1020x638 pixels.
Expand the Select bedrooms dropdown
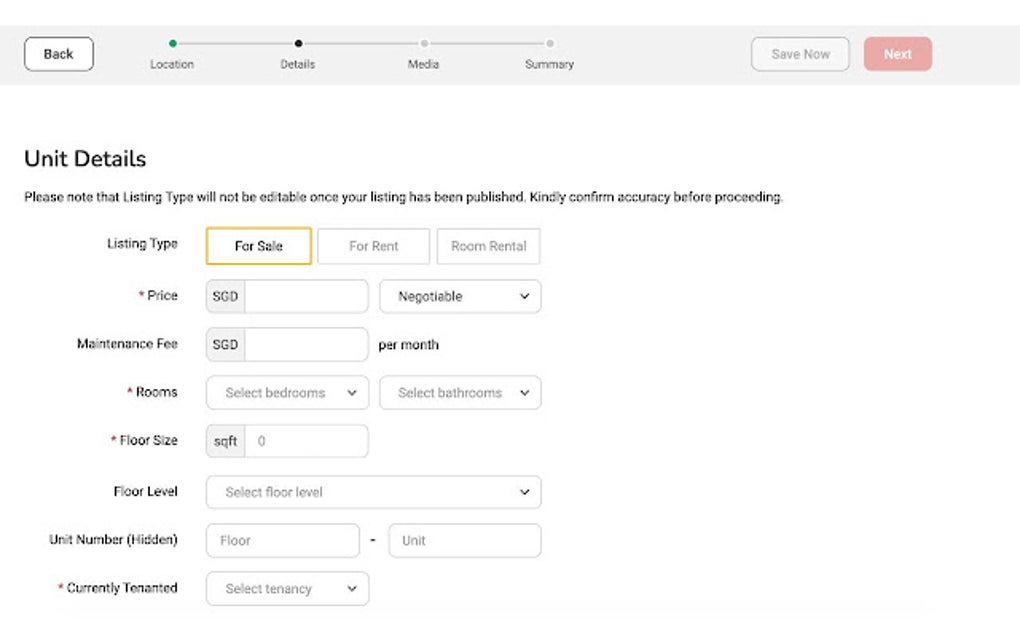pos(286,392)
